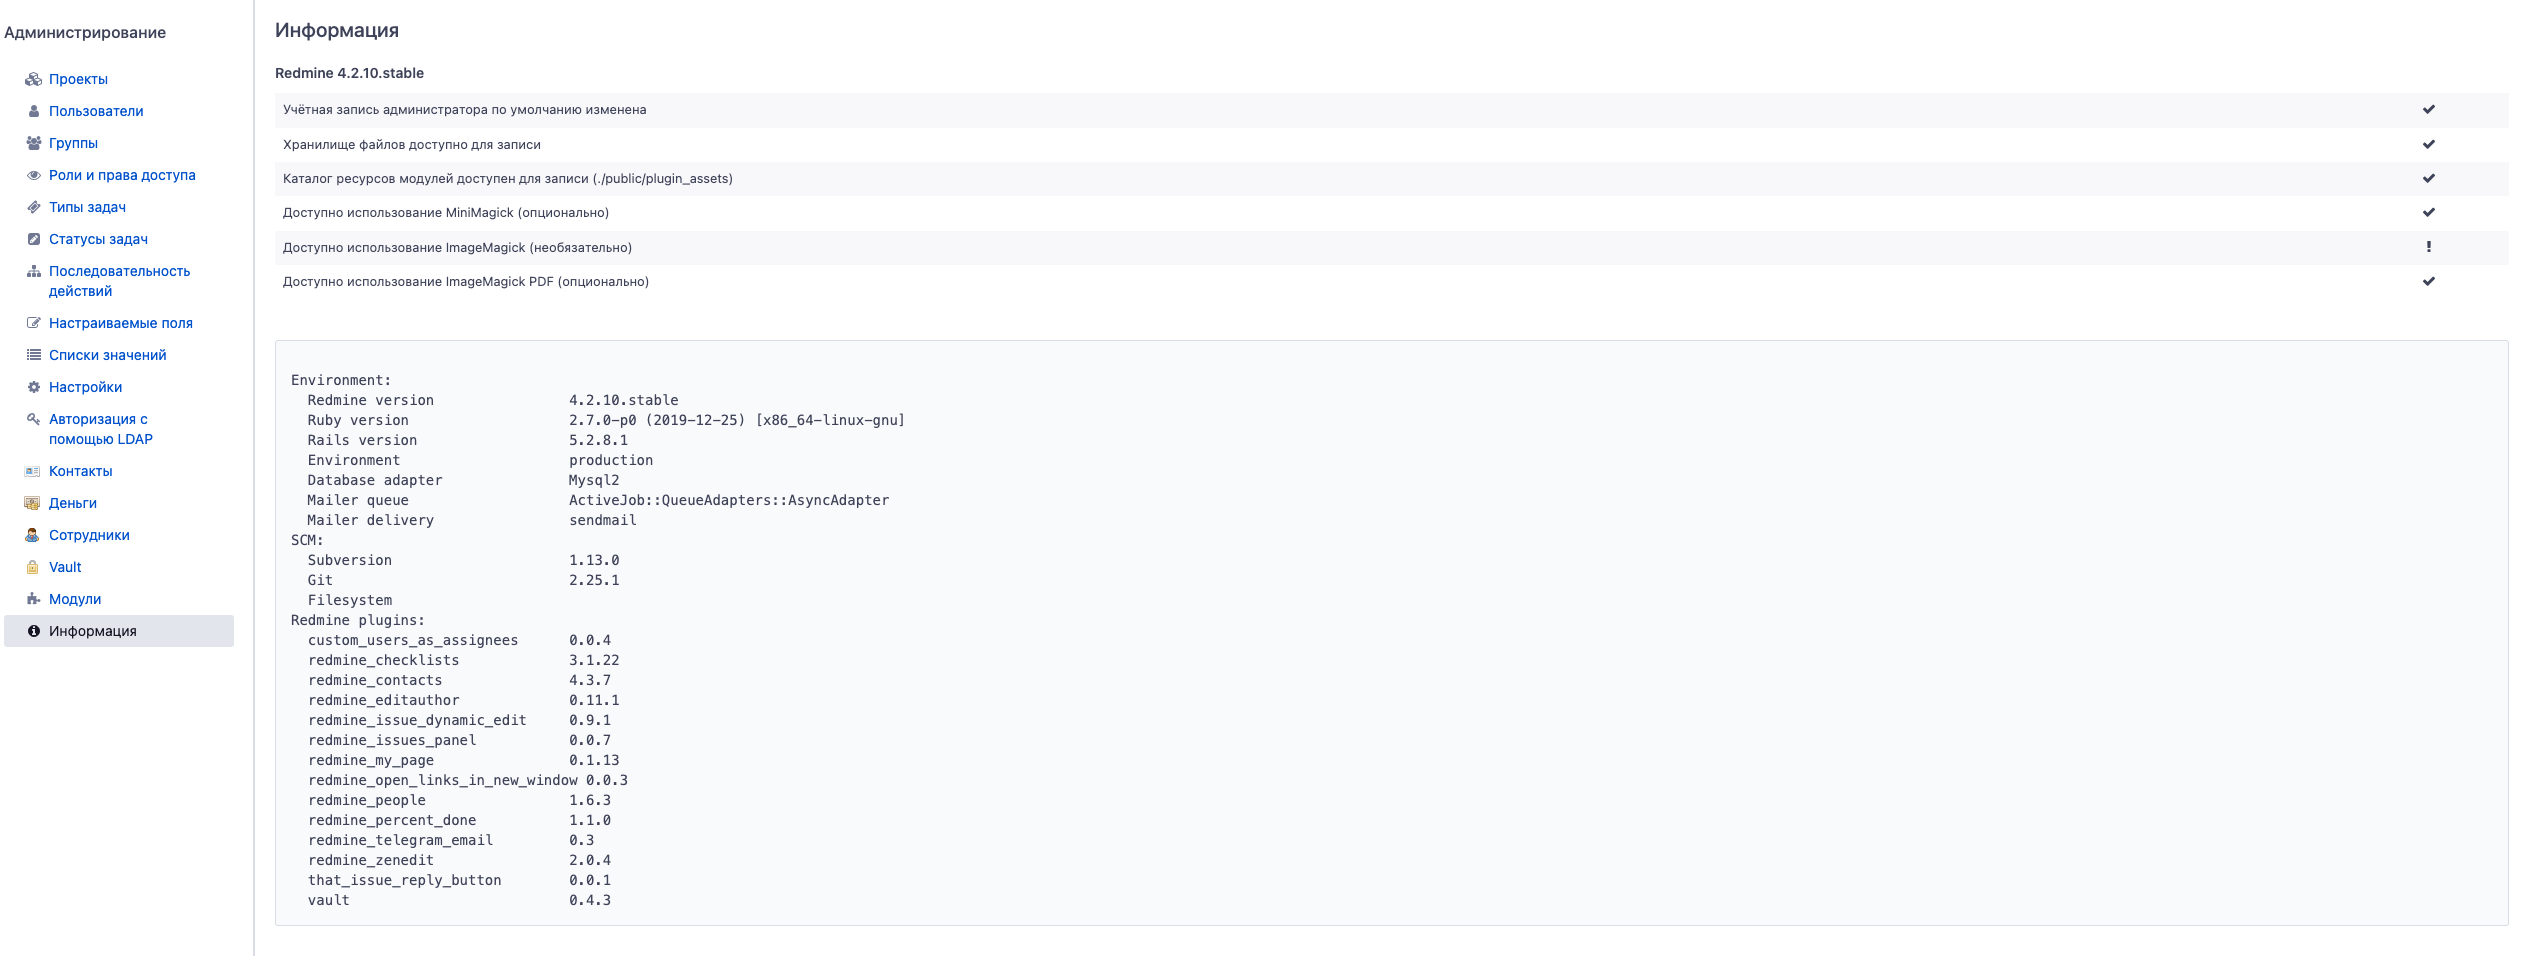Screen dimensions: 2524x956
Task: Click the checkmark for plugin_assets directory row
Action: point(2428,178)
